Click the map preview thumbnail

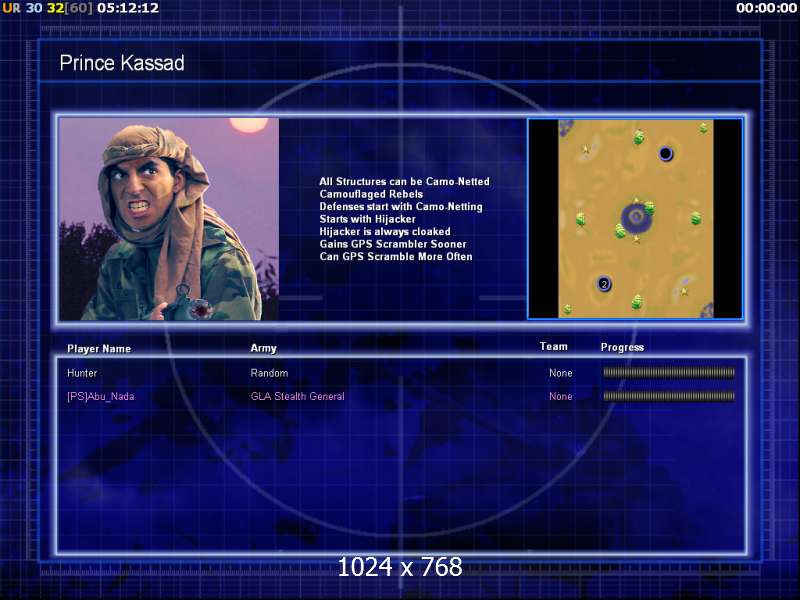tap(635, 219)
